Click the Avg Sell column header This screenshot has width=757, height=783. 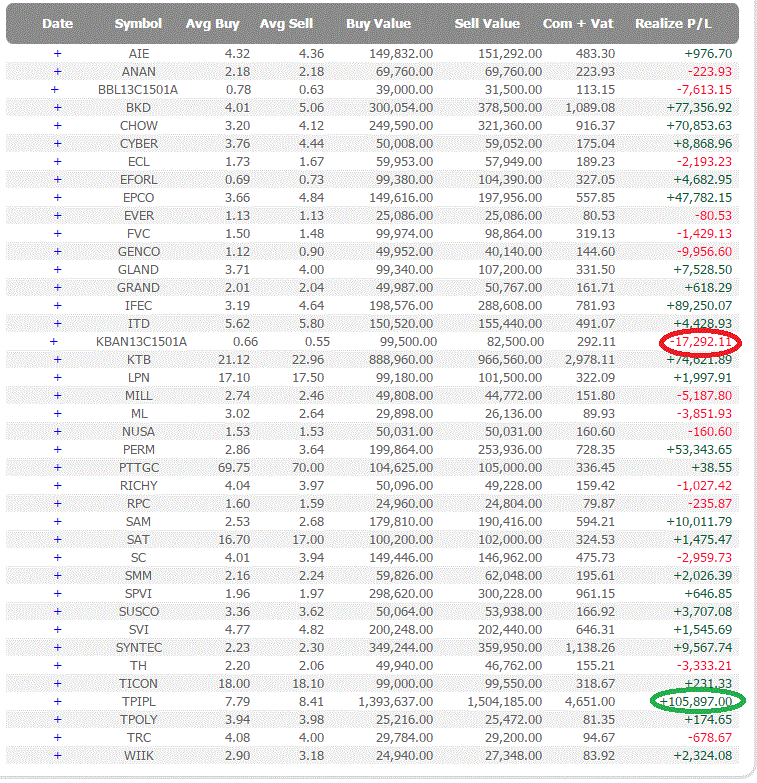(286, 23)
